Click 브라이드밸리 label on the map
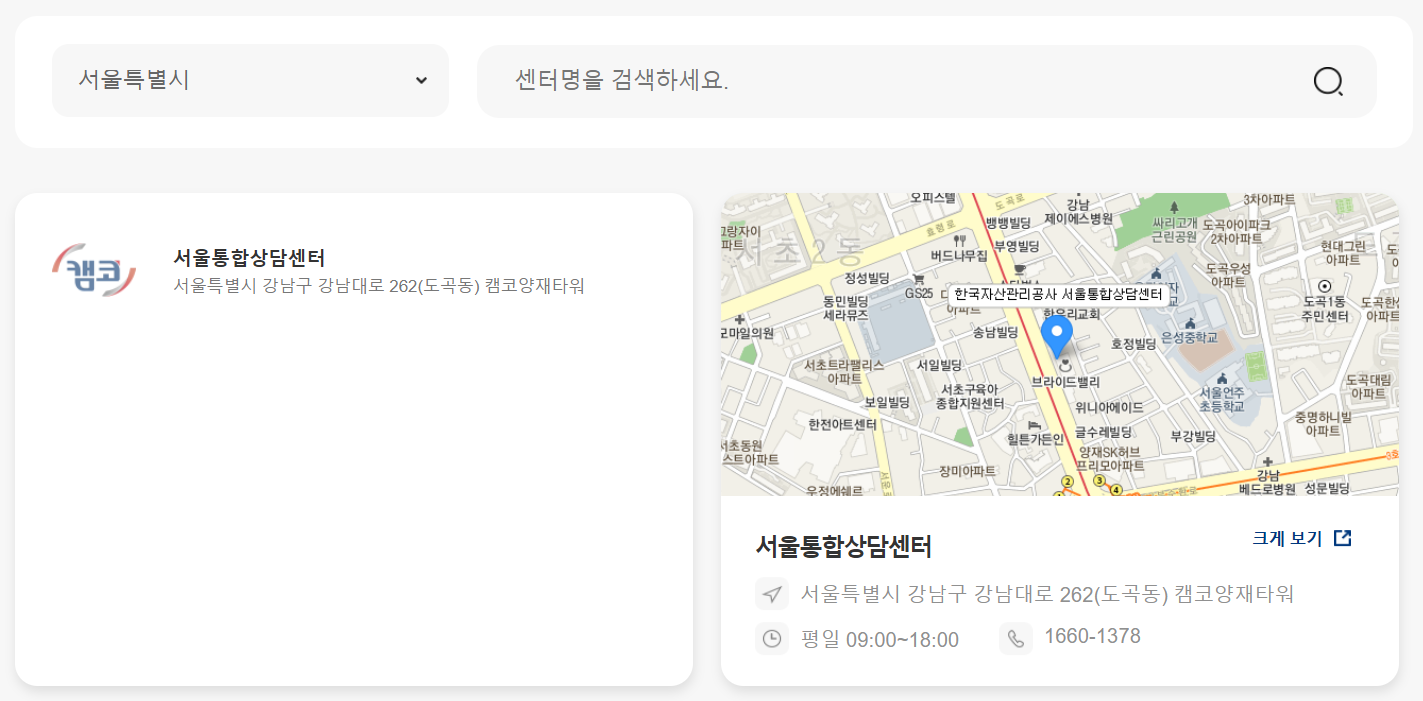This screenshot has width=1423, height=701. coord(1065,381)
